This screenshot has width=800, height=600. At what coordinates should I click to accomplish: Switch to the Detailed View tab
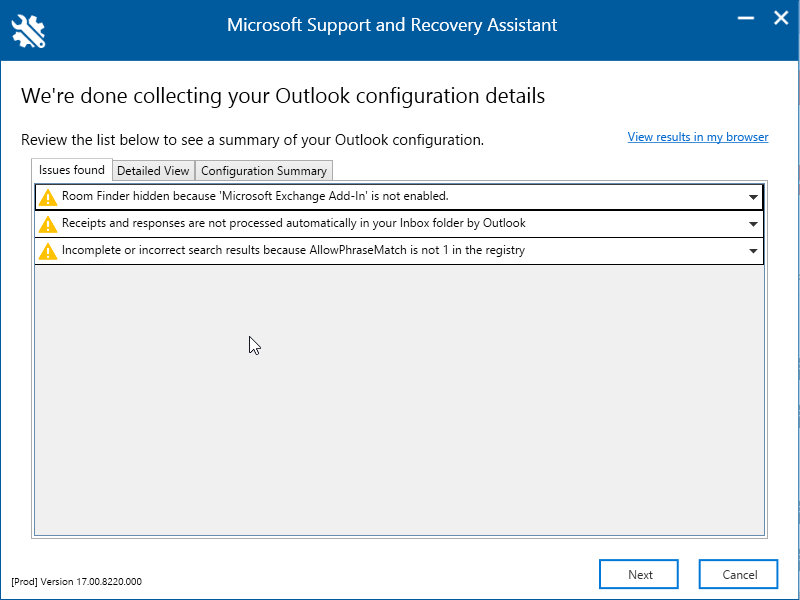pos(153,171)
